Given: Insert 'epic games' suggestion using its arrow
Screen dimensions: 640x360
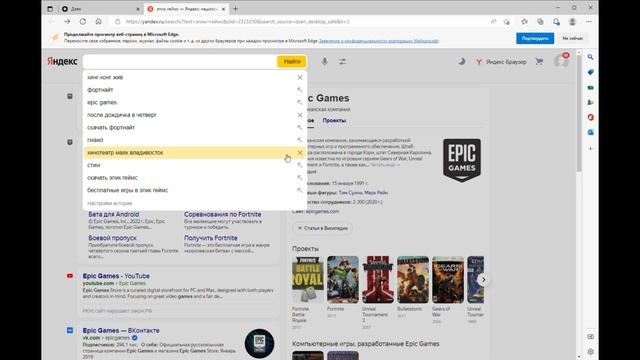Looking at the screenshot, I should [x=300, y=102].
